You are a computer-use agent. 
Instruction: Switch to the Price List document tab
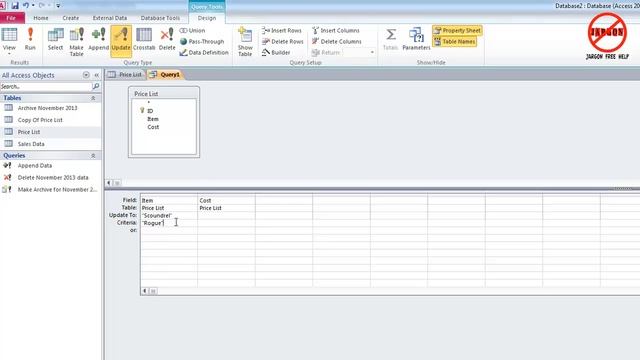(x=125, y=75)
